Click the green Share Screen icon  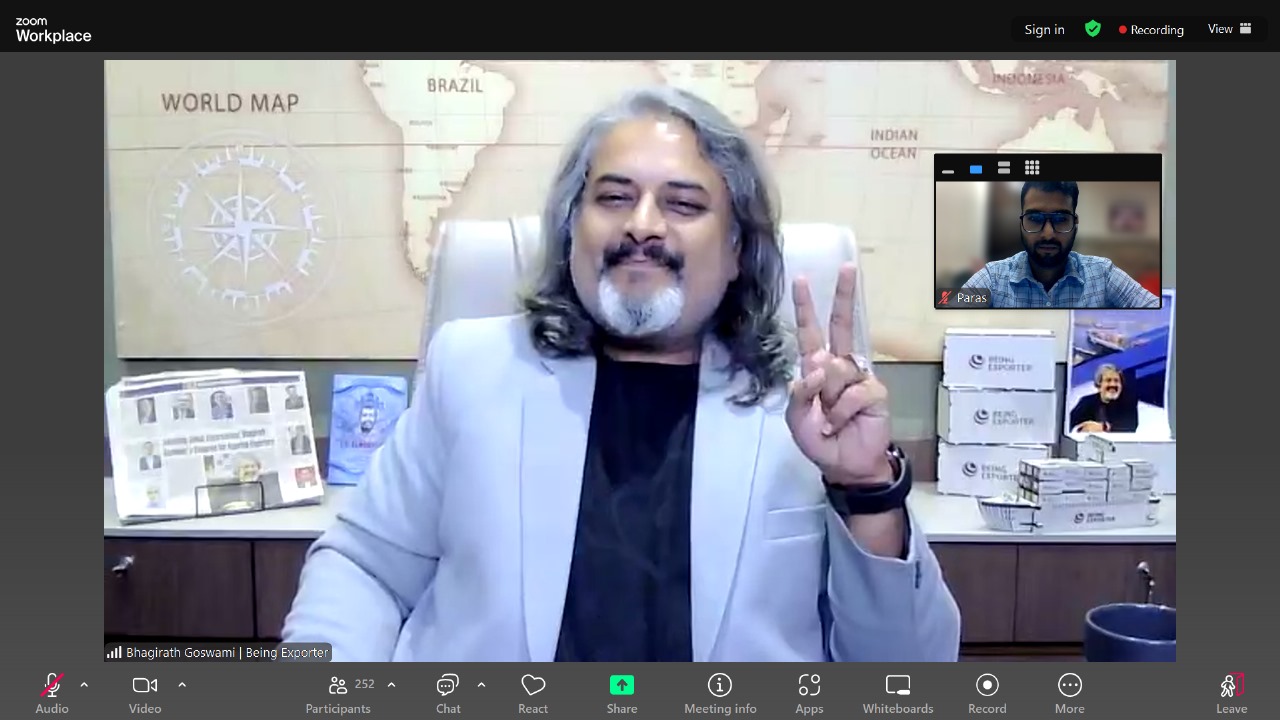pos(621,684)
